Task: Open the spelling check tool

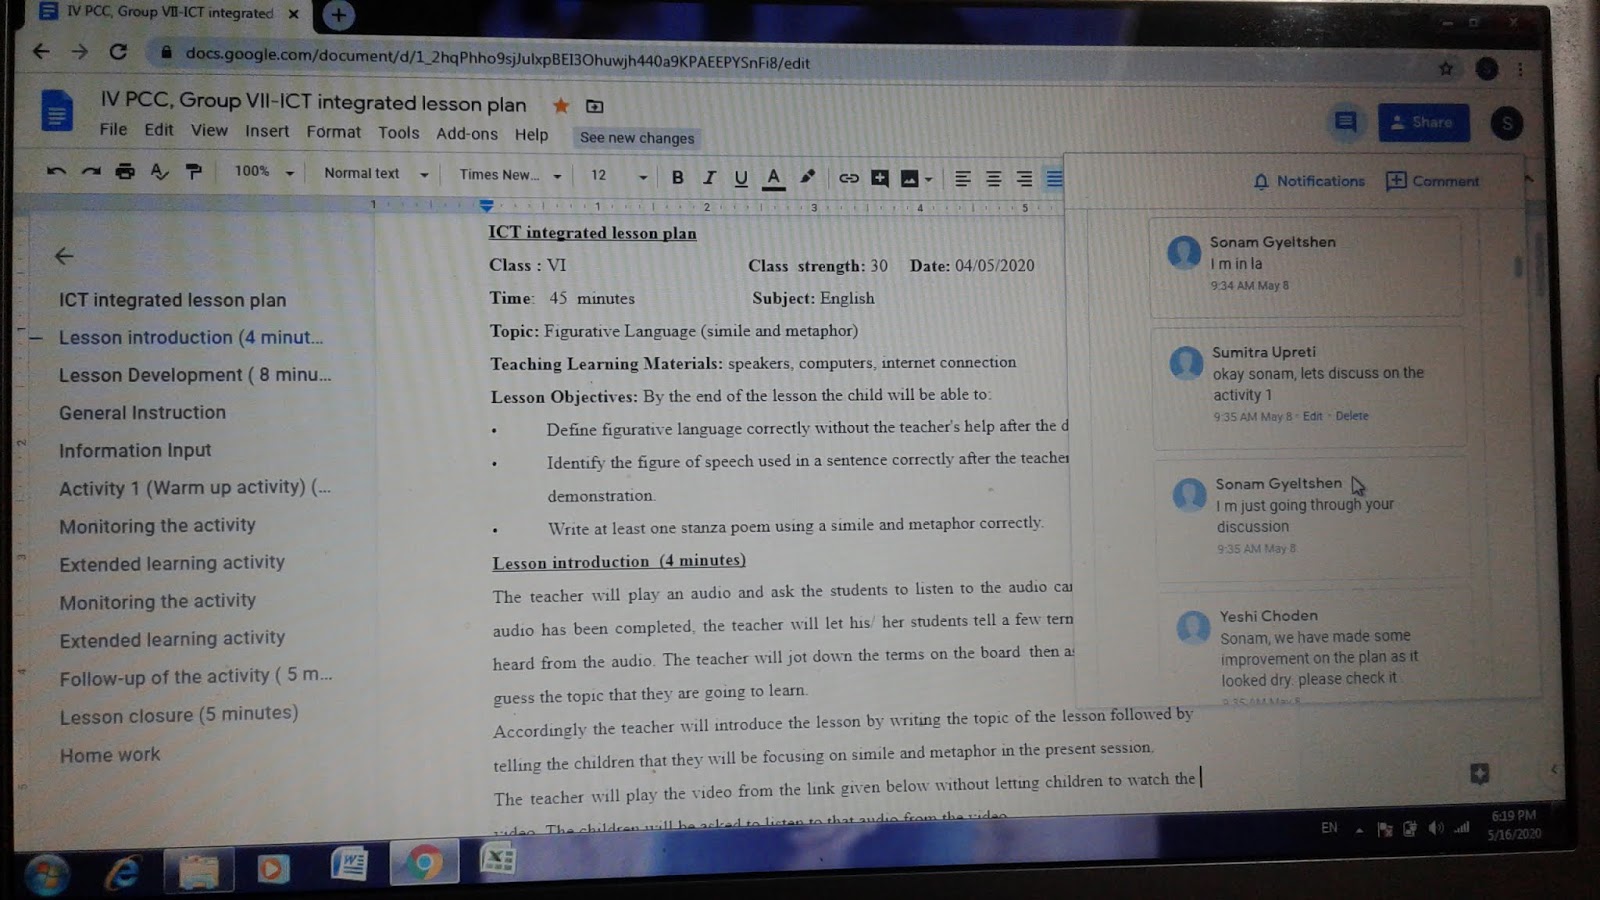Action: click(158, 172)
